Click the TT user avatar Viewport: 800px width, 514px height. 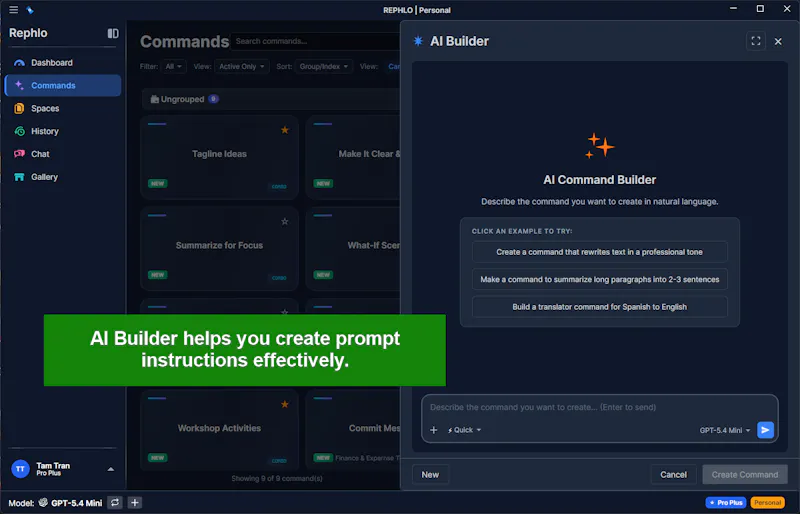click(20, 469)
